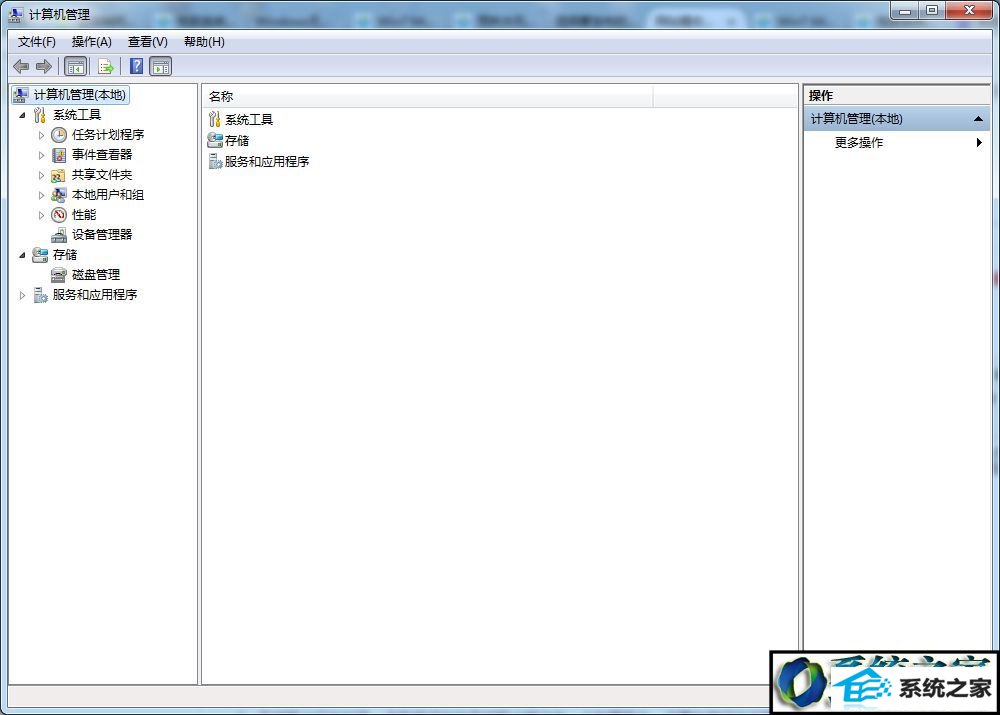
Task: Toggle the show/hide console tree icon
Action: [x=75, y=66]
